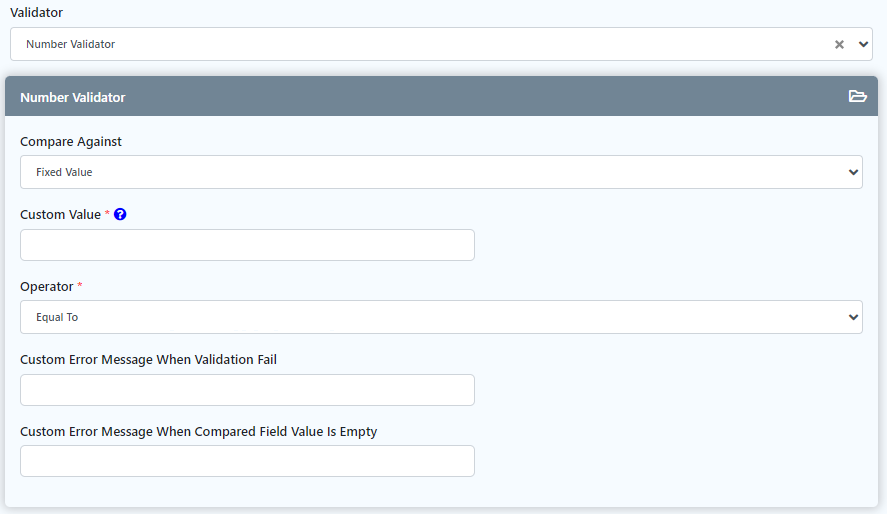The image size is (887, 514).
Task: Click the folder icon in Number Validator header
Action: 857,97
